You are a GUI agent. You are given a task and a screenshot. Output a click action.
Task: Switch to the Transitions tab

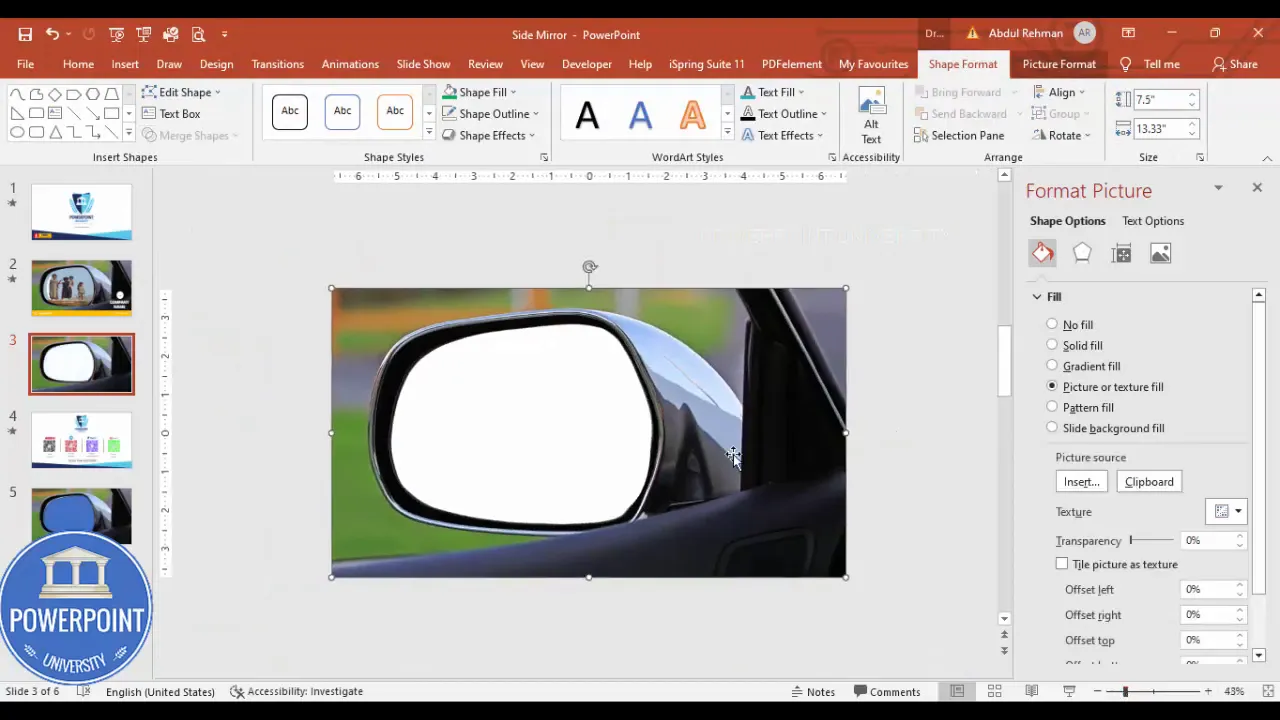click(277, 64)
